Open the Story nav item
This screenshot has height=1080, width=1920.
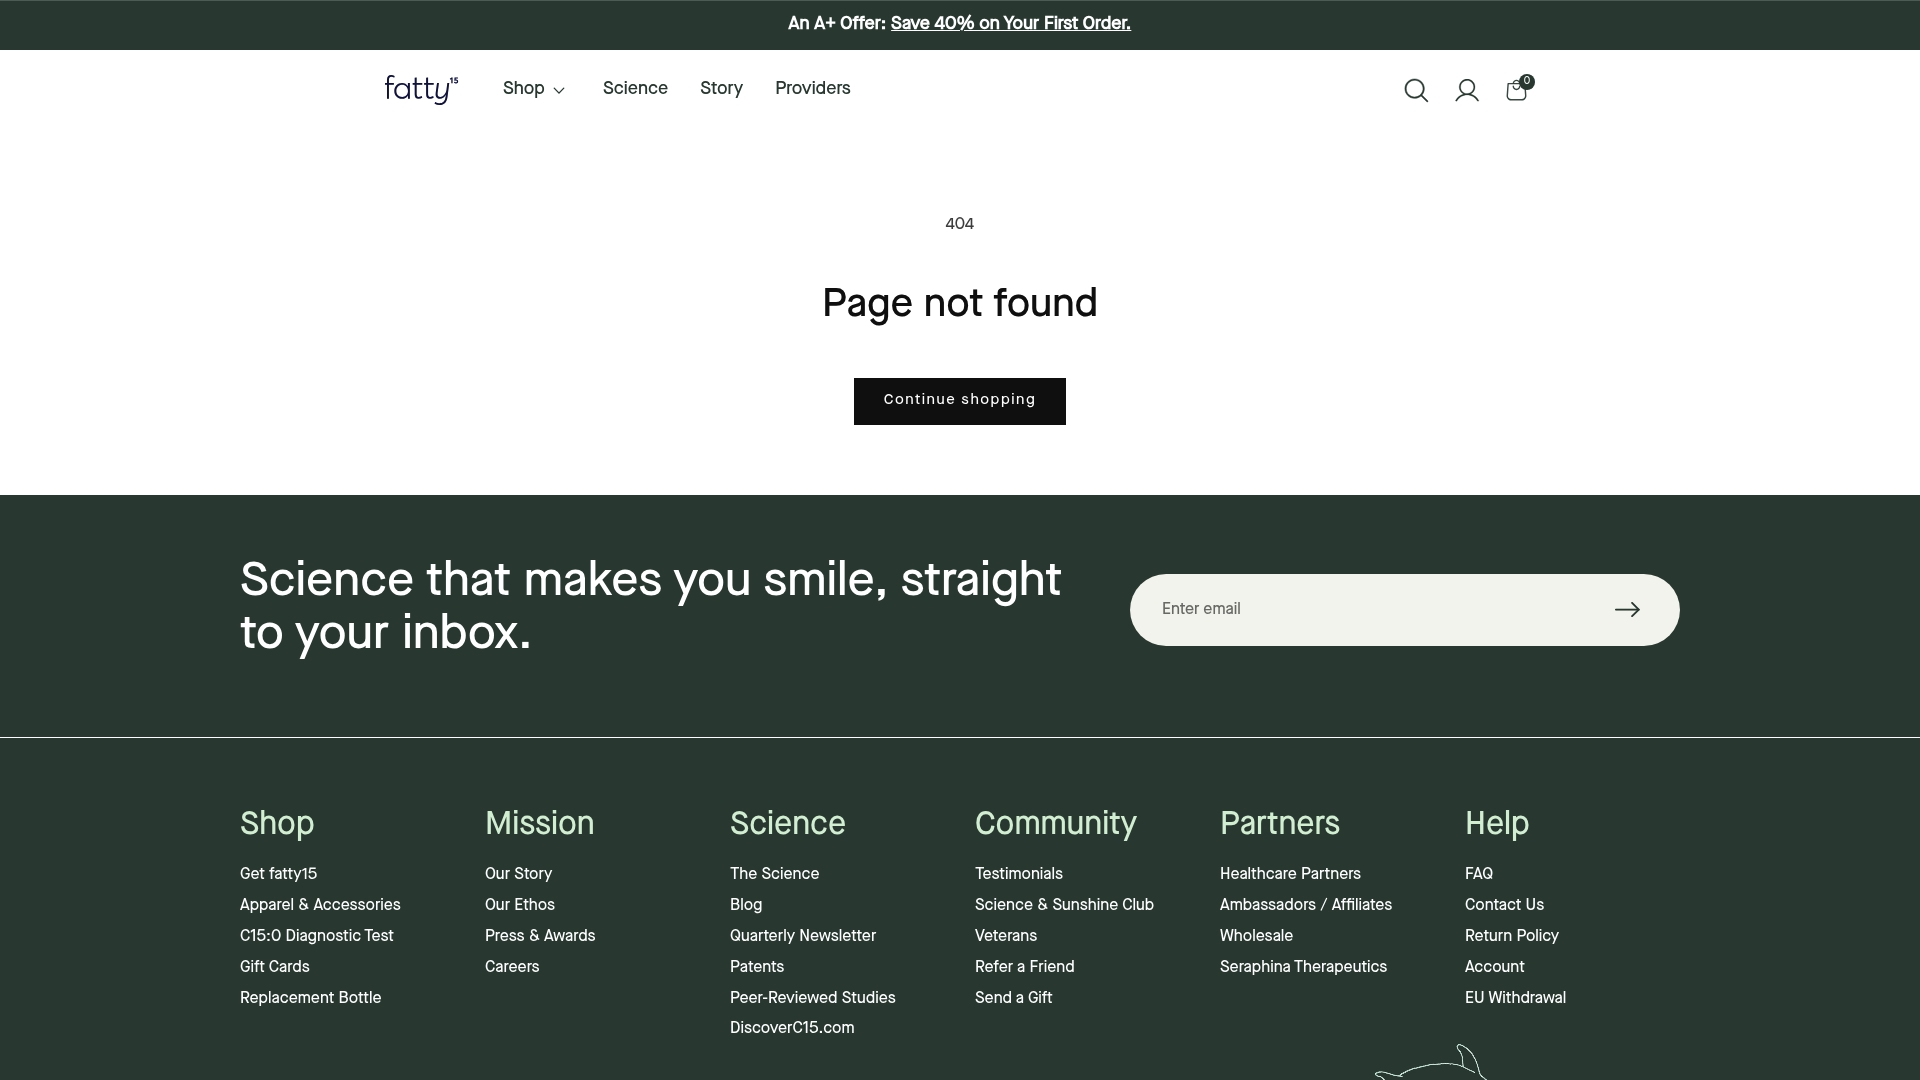point(721,89)
